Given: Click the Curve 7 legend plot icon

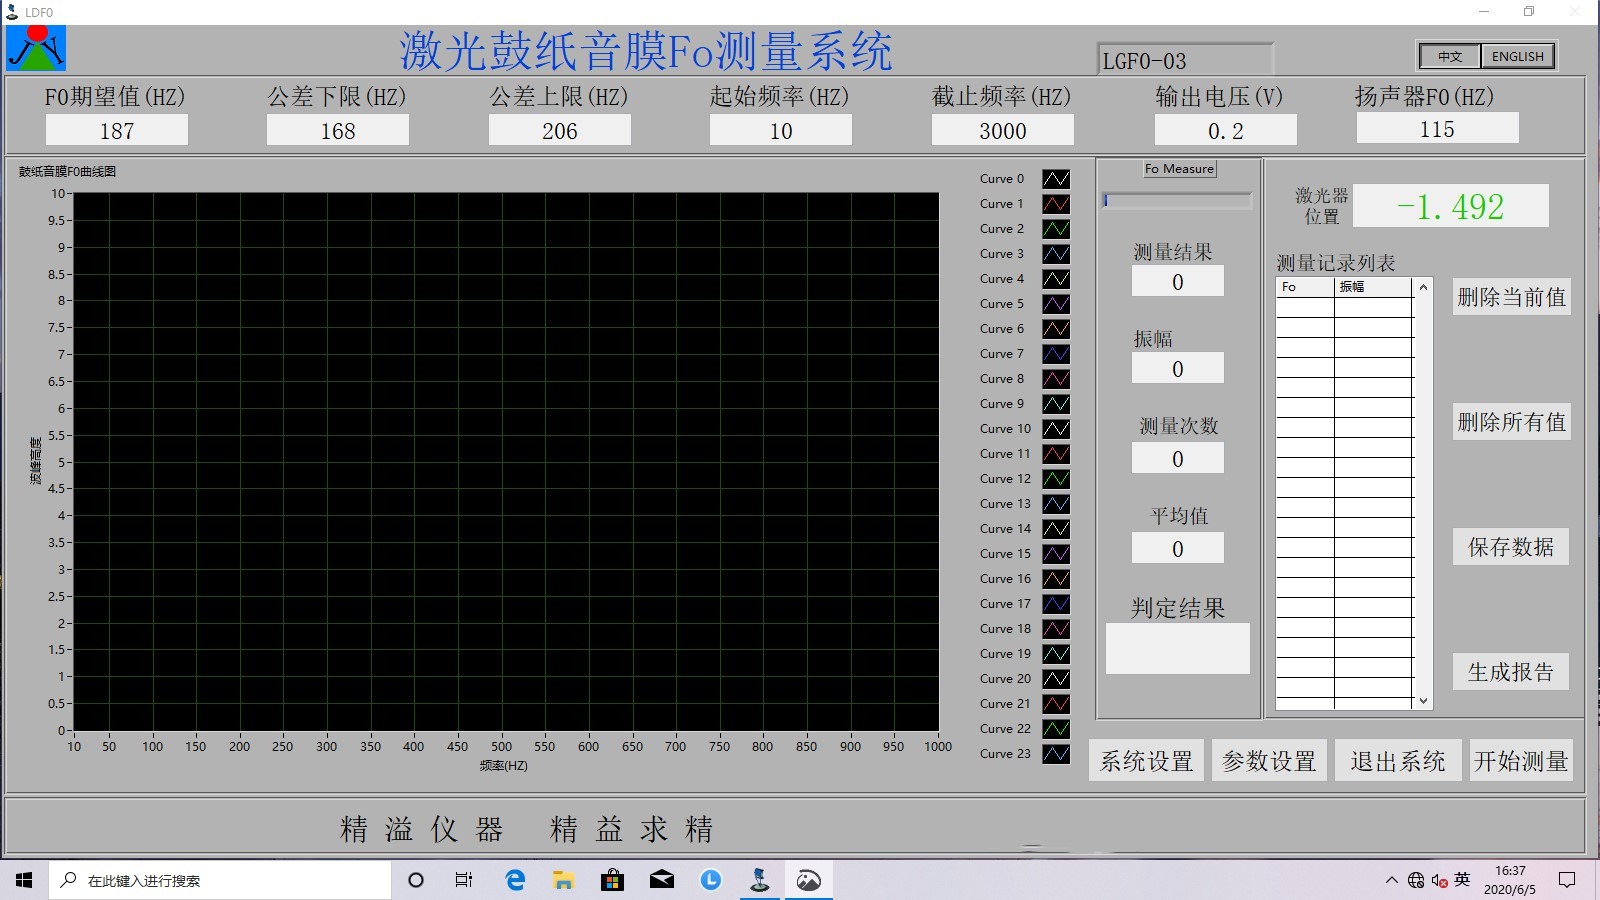Looking at the screenshot, I should click(1056, 354).
